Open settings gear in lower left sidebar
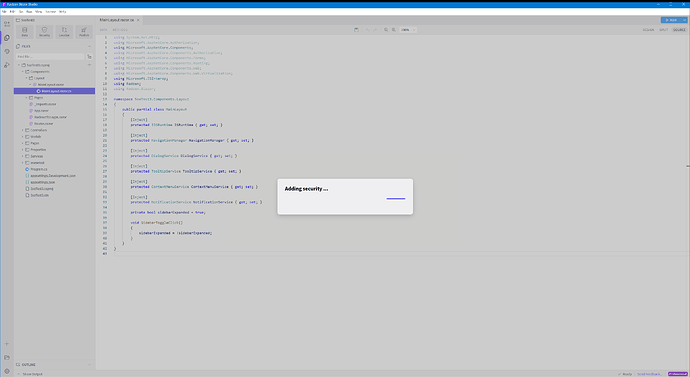Image resolution: width=690 pixels, height=377 pixels. [7, 371]
